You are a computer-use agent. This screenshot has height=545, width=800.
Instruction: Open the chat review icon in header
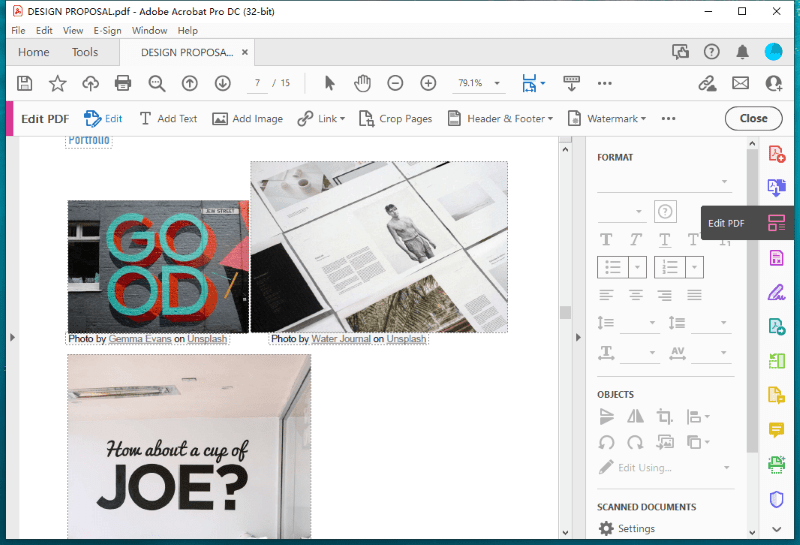(680, 52)
